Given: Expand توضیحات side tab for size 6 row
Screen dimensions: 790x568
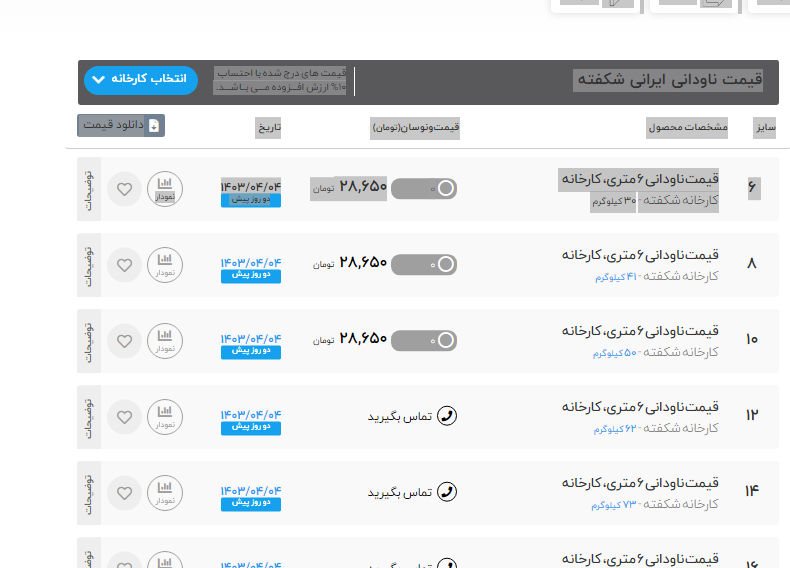Looking at the screenshot, I should pyautogui.click(x=88, y=189).
